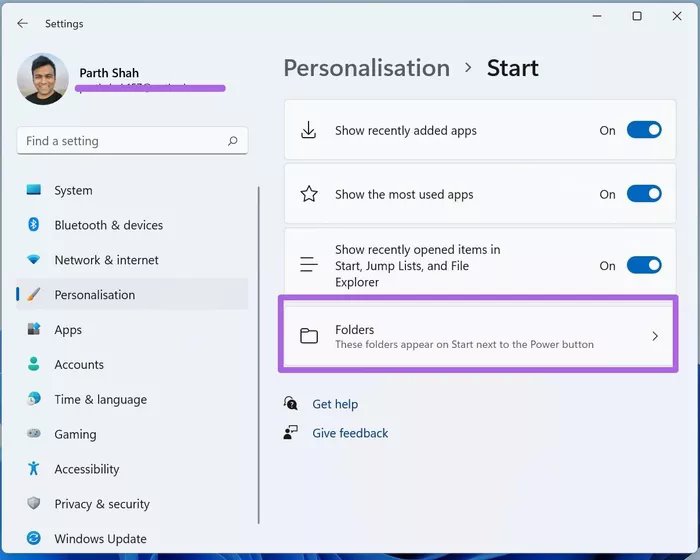Viewport: 700px width, 560px height.
Task: Click the Give feedback person icon
Action: click(291, 432)
